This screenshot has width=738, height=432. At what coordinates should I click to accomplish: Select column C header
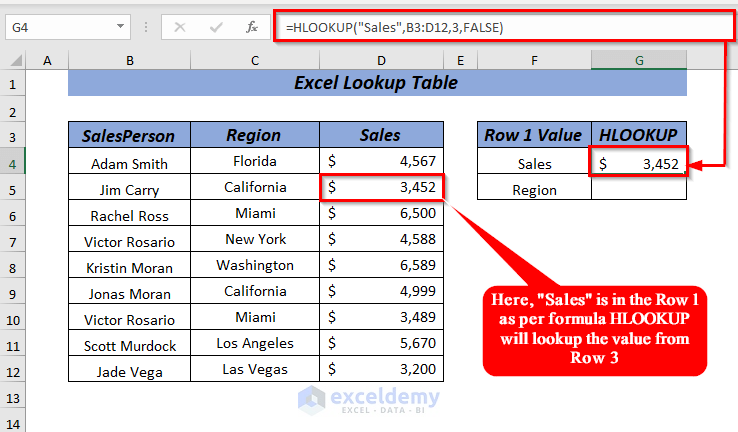coord(255,61)
